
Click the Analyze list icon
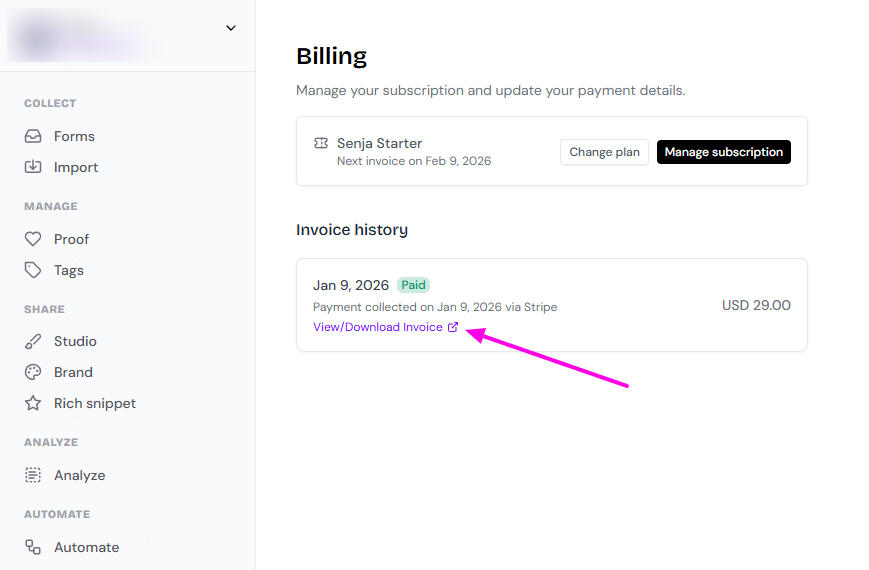[x=33, y=475]
